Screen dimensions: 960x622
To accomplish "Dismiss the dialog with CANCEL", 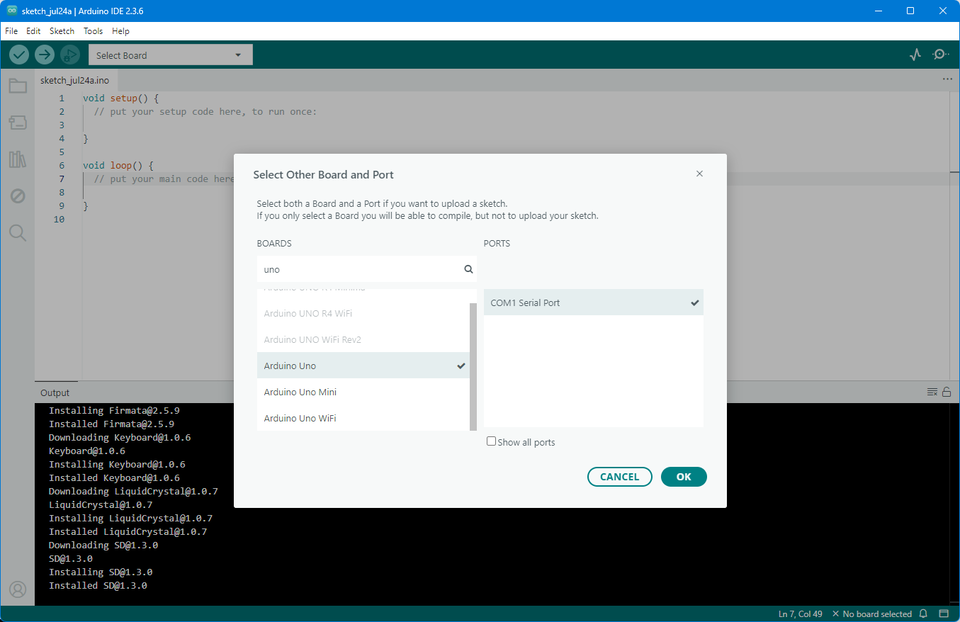I will coord(619,477).
